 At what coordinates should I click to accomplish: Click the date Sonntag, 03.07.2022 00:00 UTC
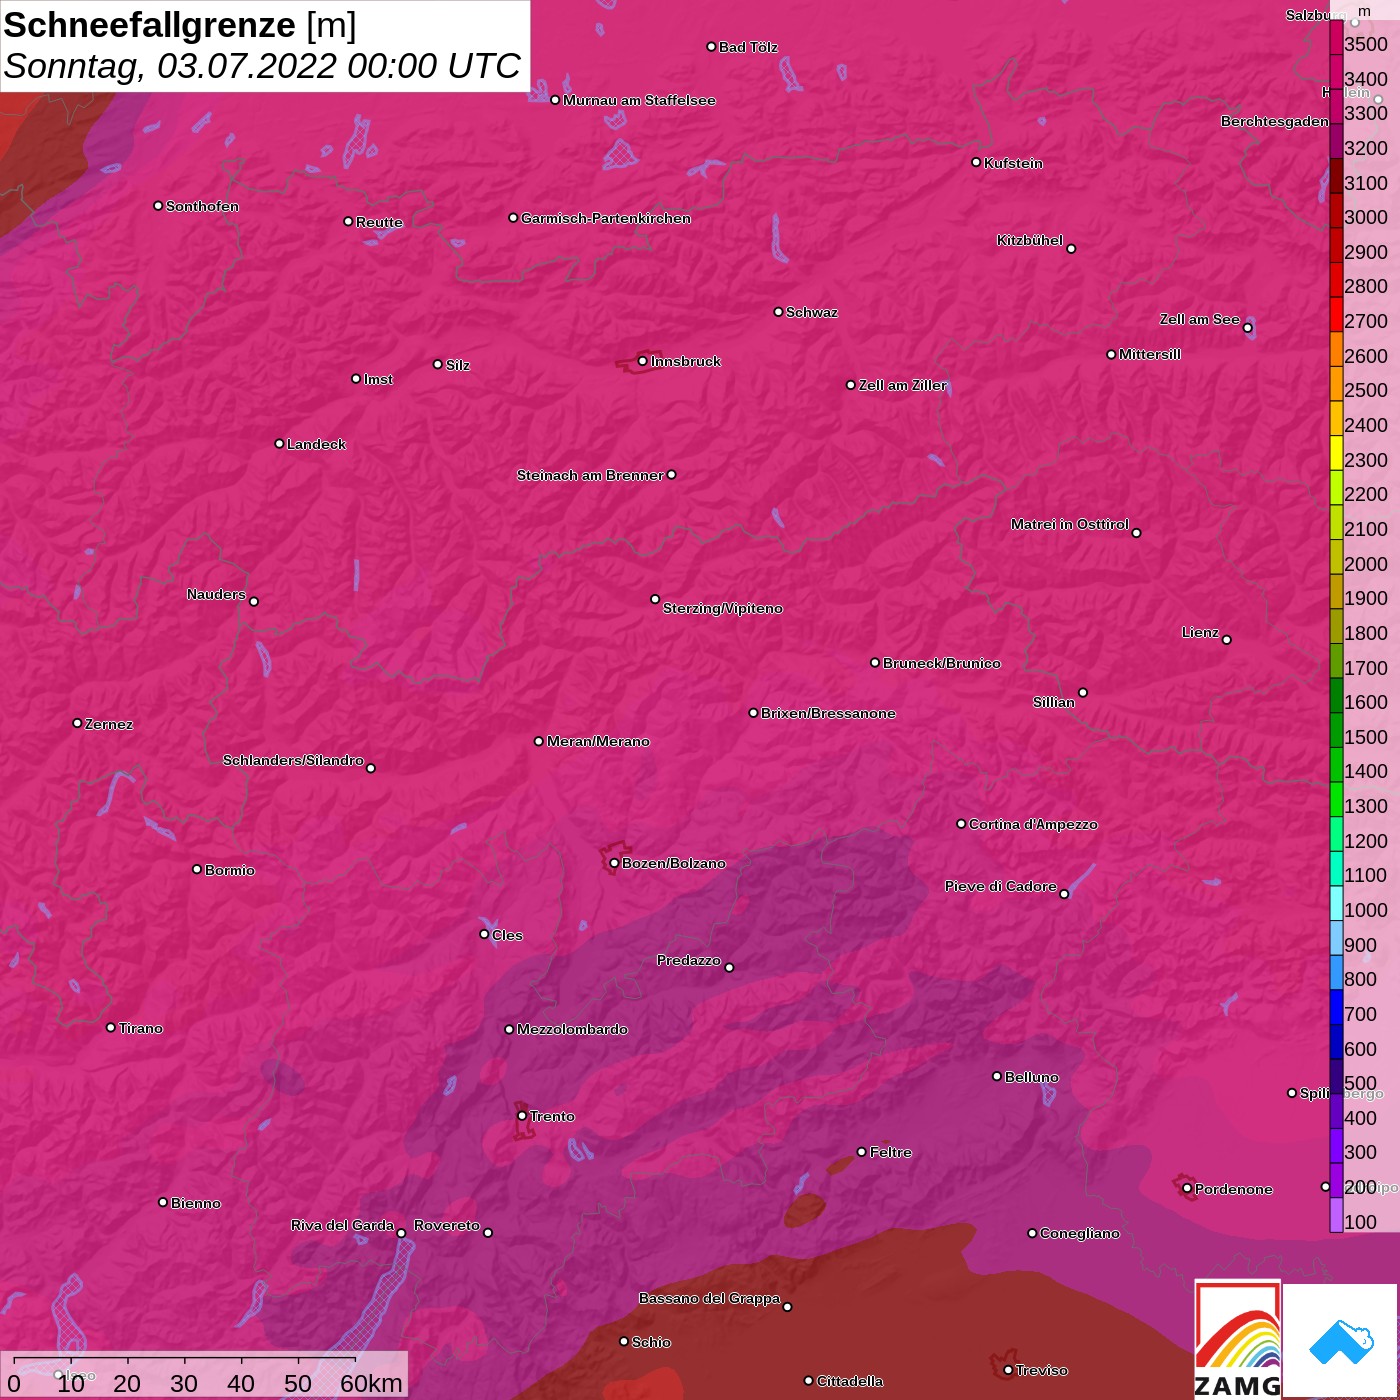262,66
